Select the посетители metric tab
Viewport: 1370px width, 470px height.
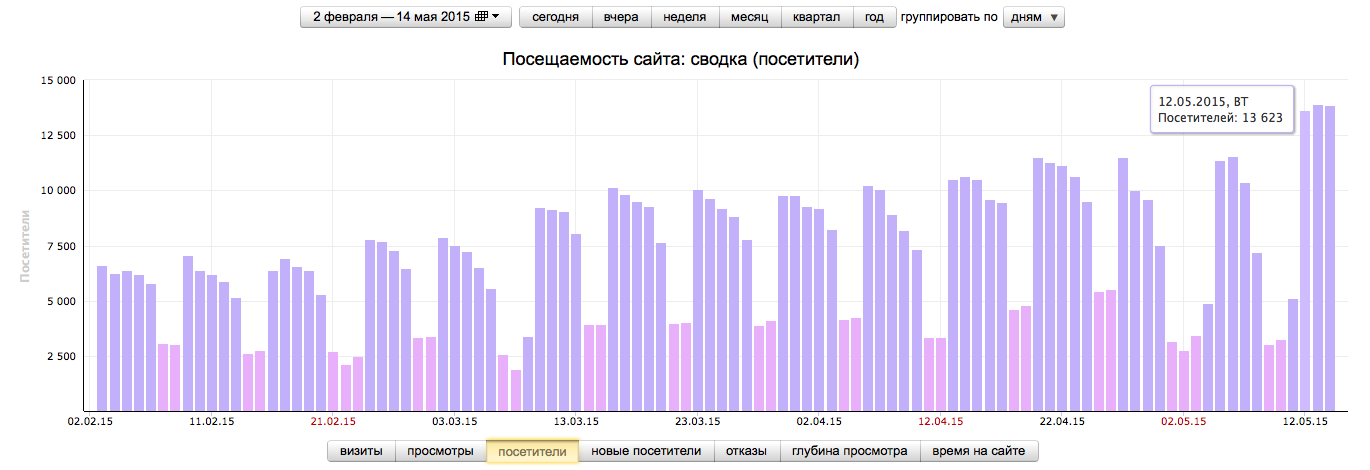[x=532, y=451]
